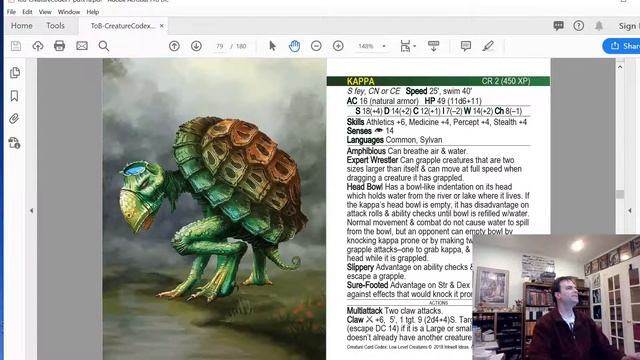Viewport: 640px width, 360px height.
Task: Print the document with printer icon
Action: click(60, 46)
